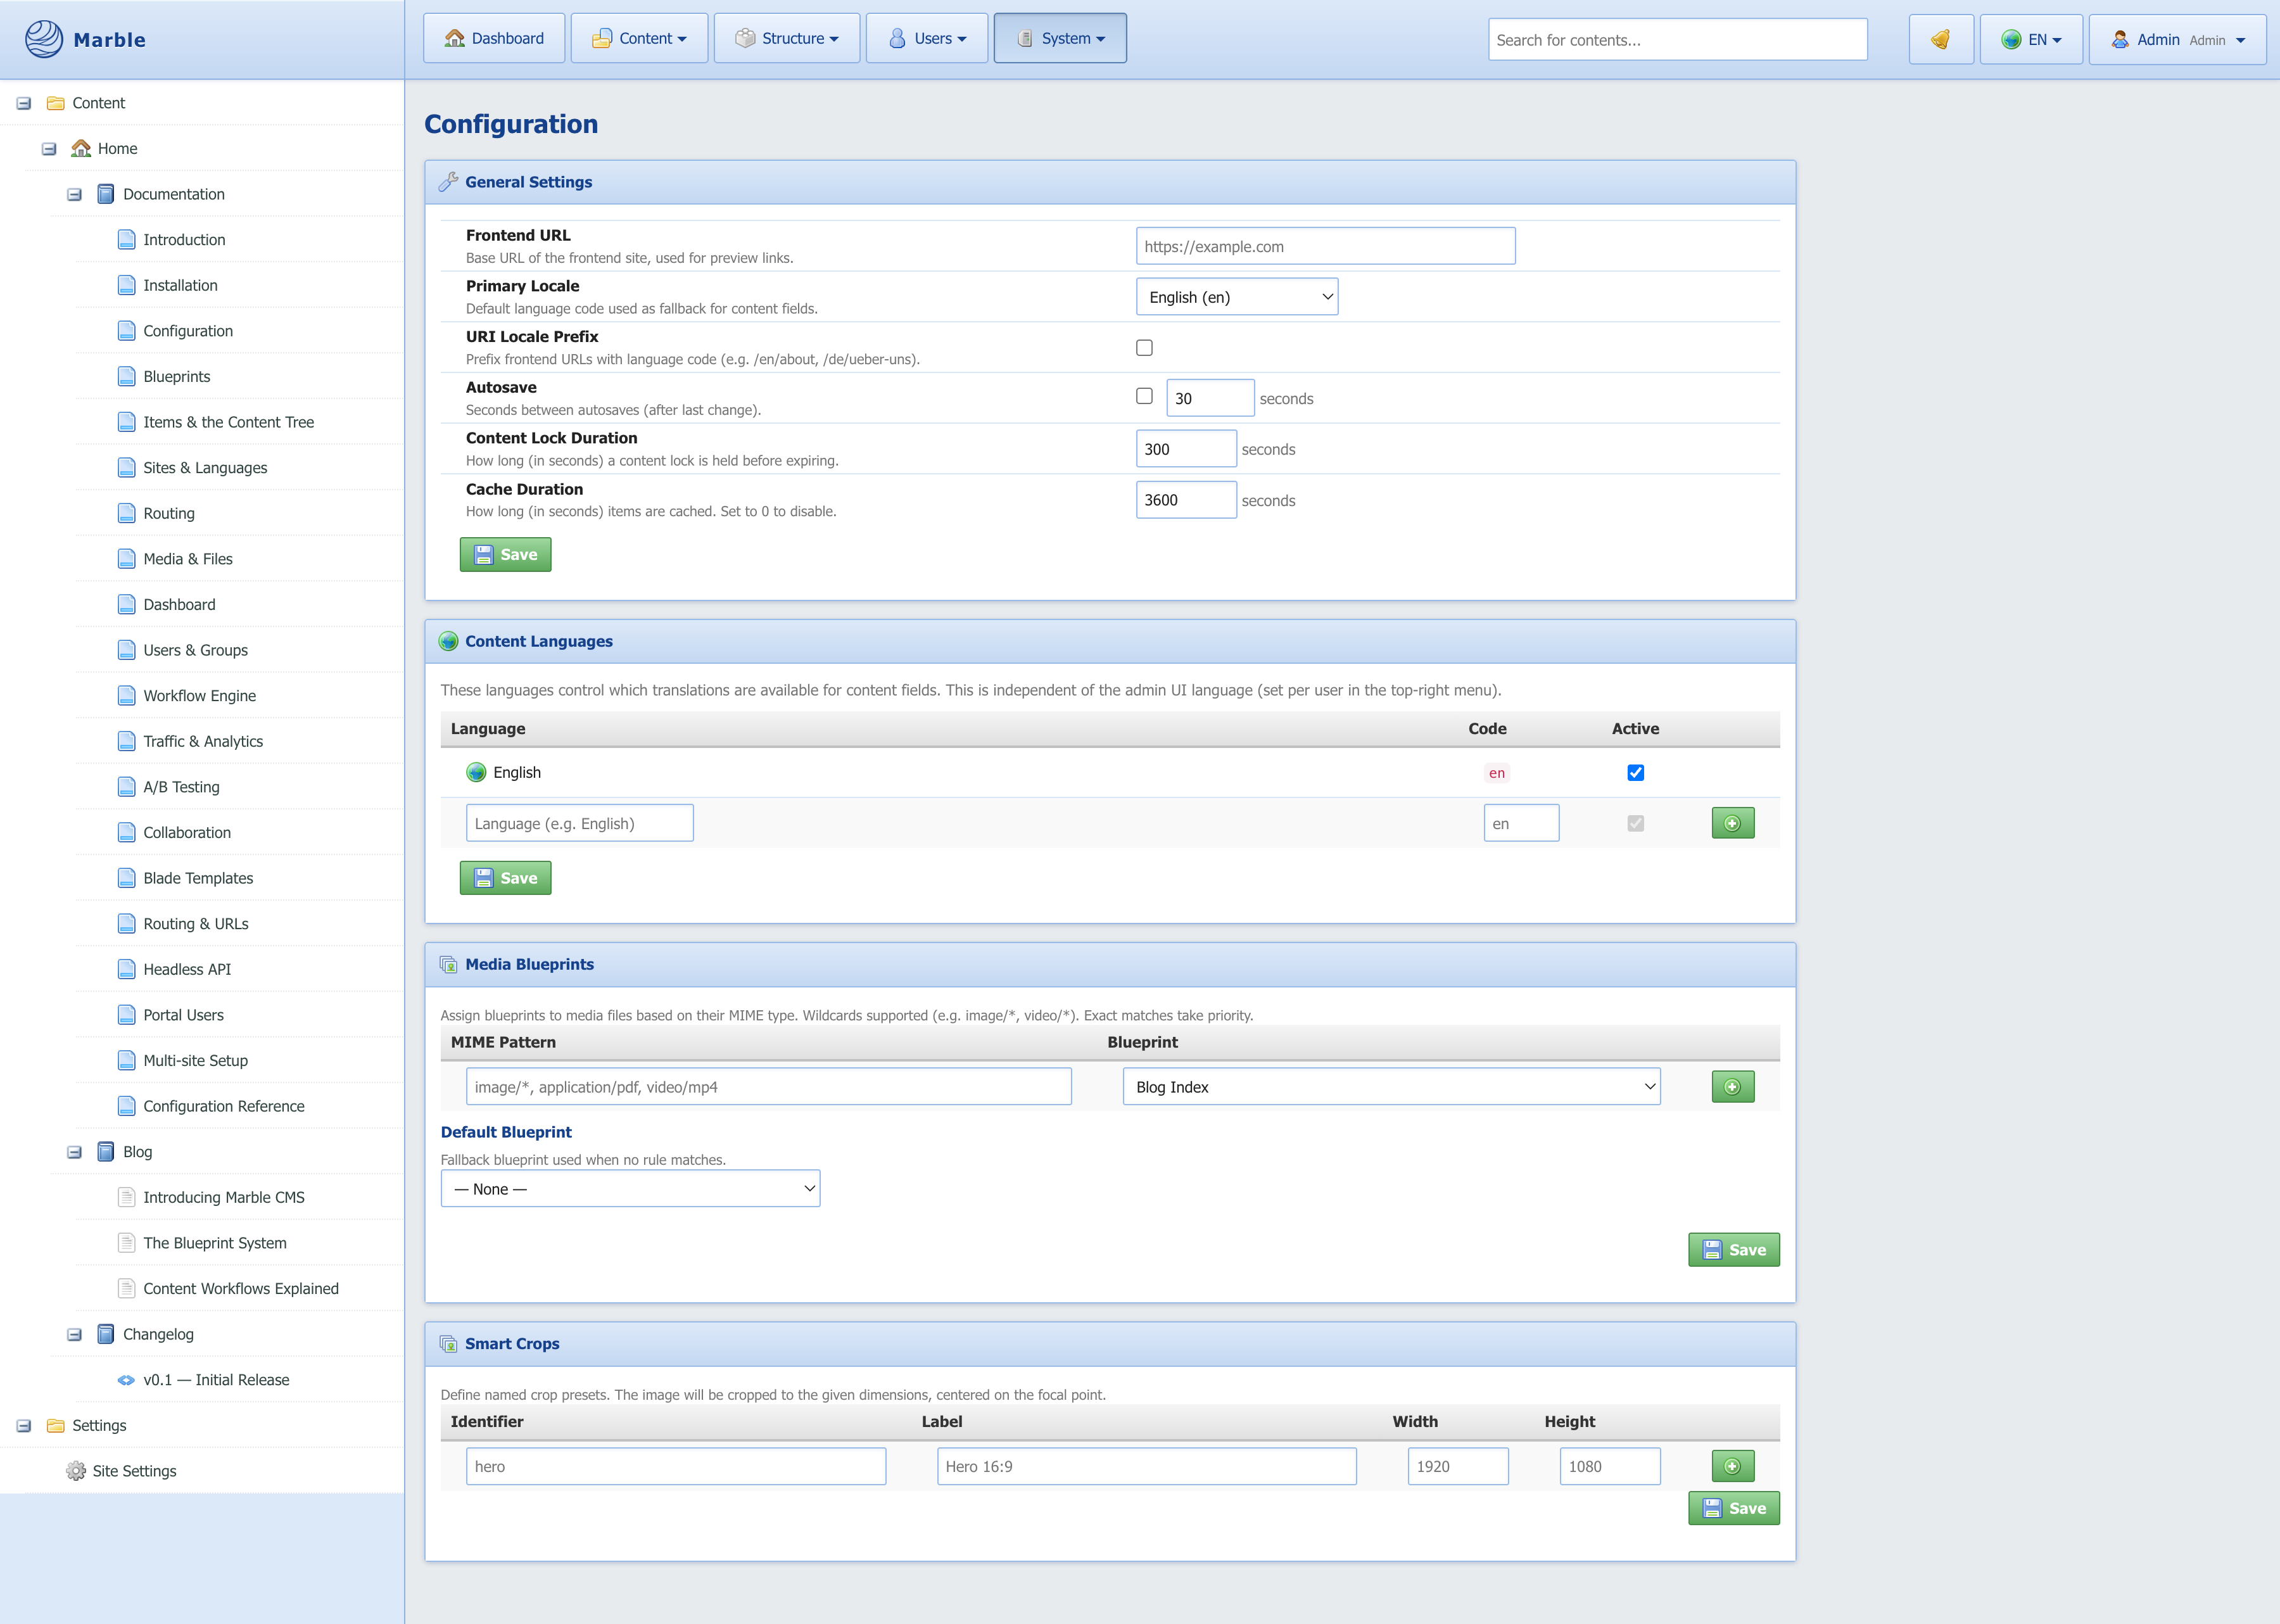Viewport: 2280px width, 1624px height.
Task: Click green add button in Content Languages
Action: (x=1732, y=823)
